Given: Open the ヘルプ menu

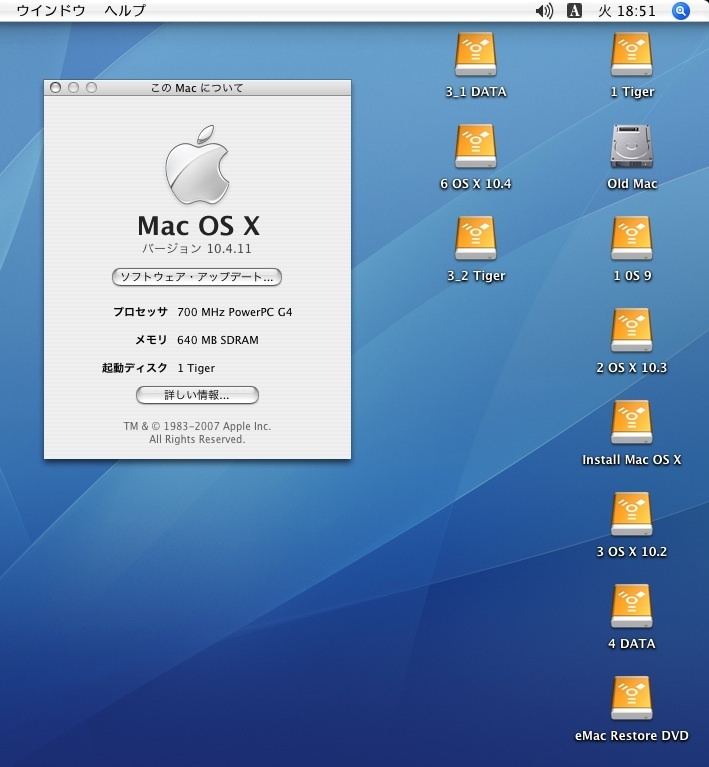Looking at the screenshot, I should click(x=125, y=11).
